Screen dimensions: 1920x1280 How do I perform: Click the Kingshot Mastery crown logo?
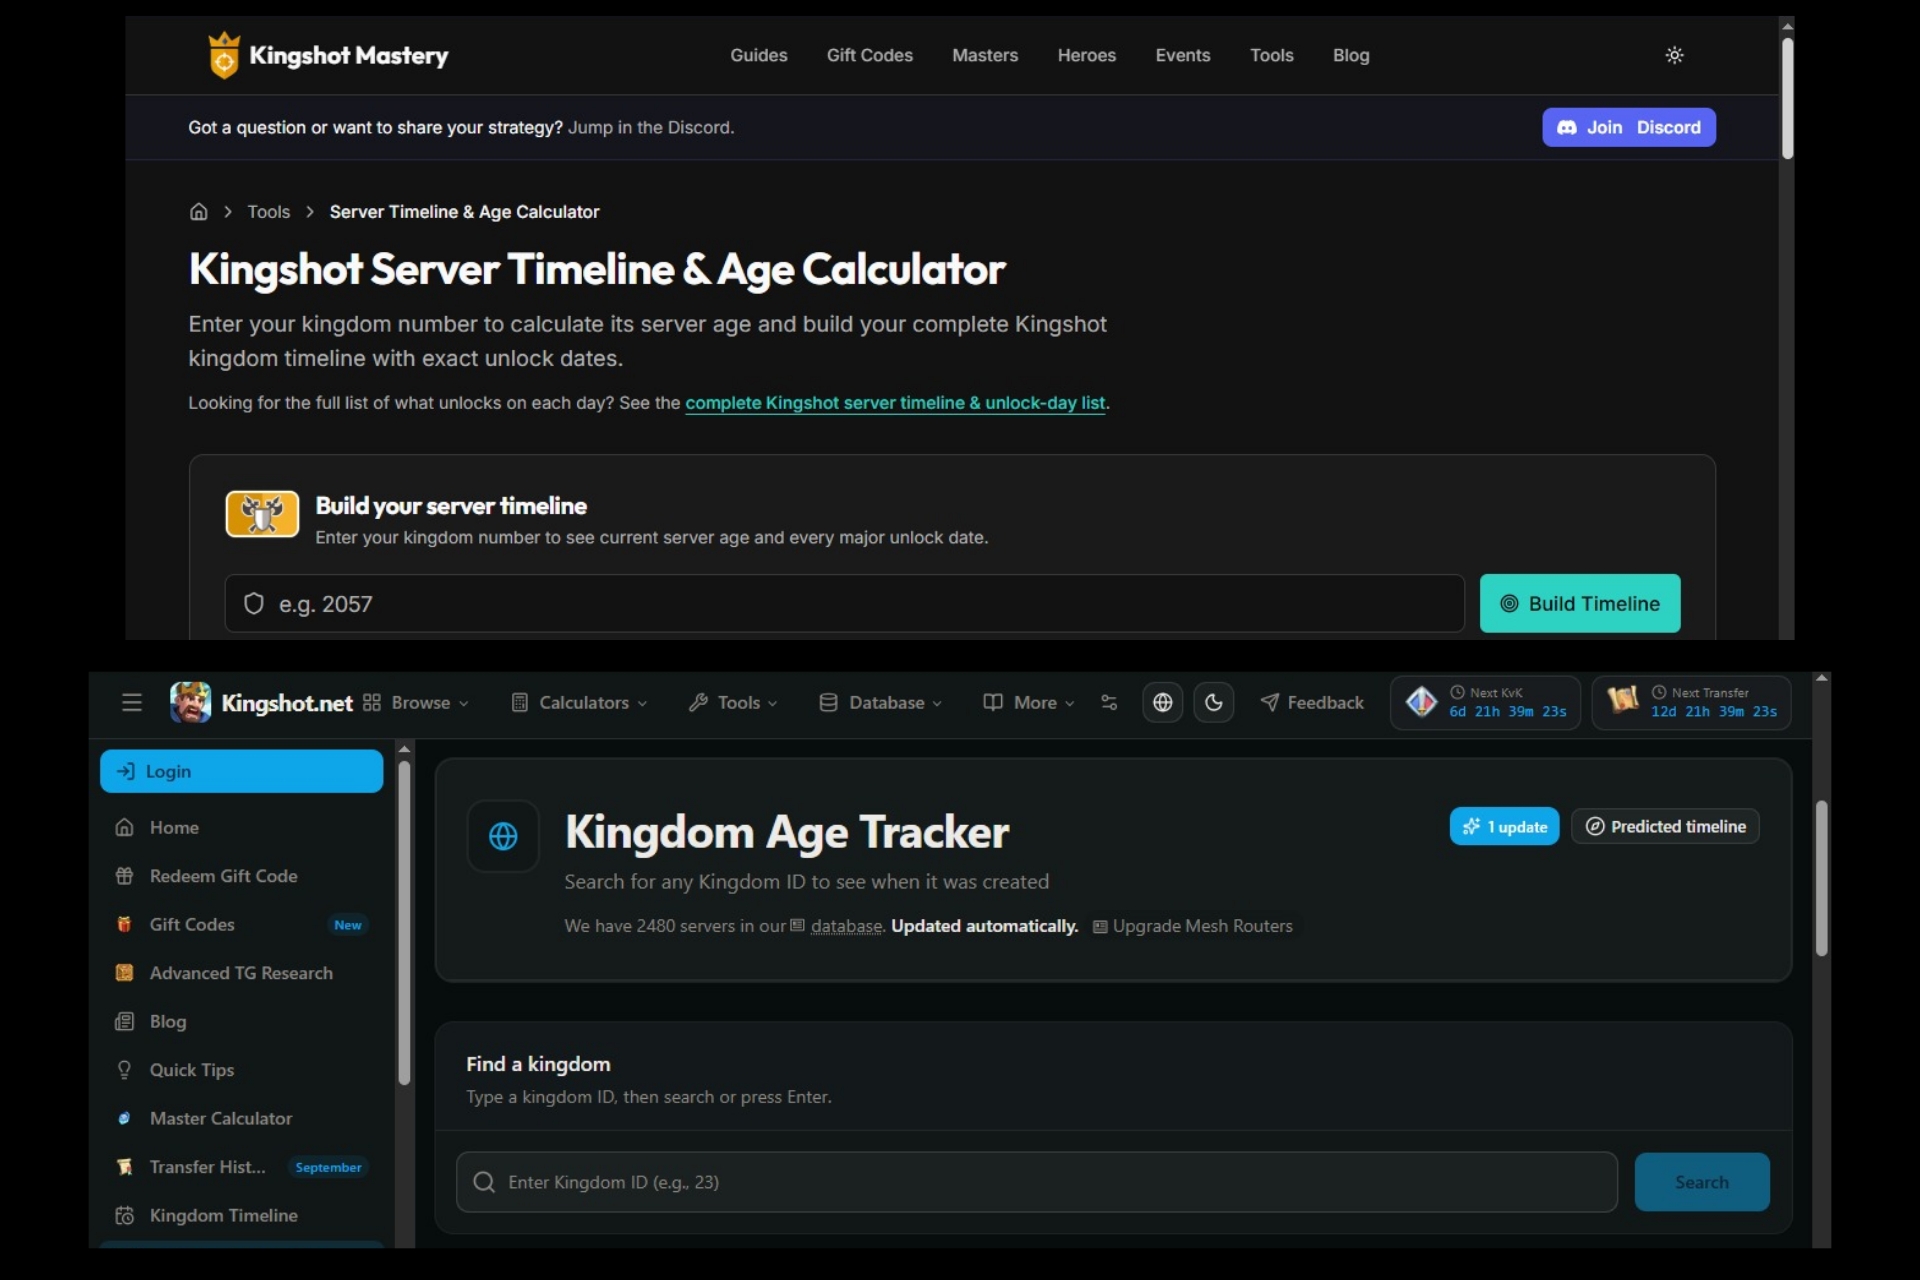[x=224, y=55]
